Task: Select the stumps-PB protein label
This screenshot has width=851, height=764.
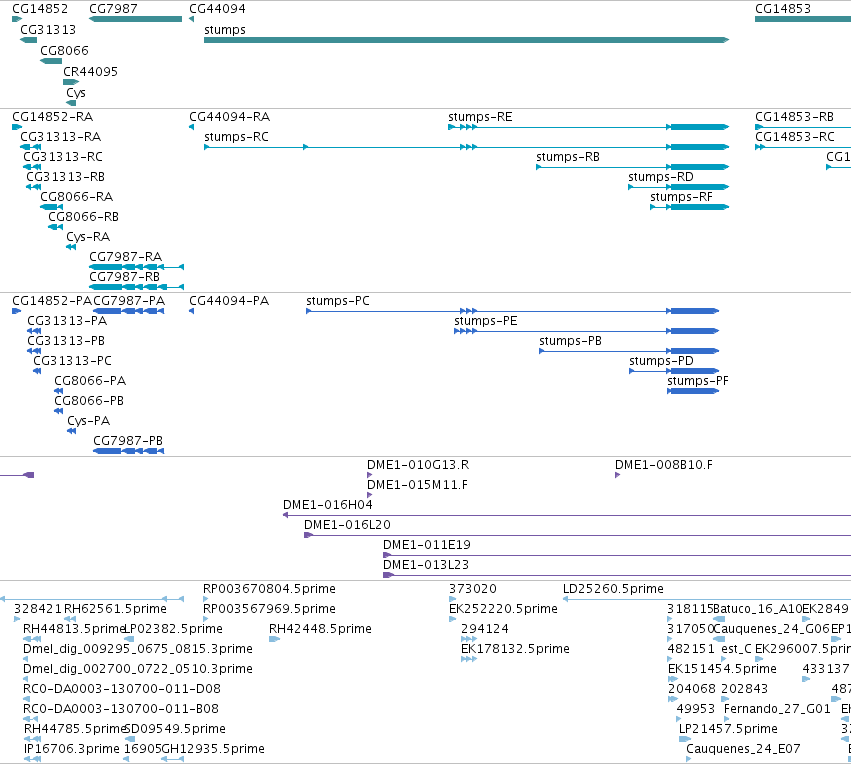Action: coord(570,341)
